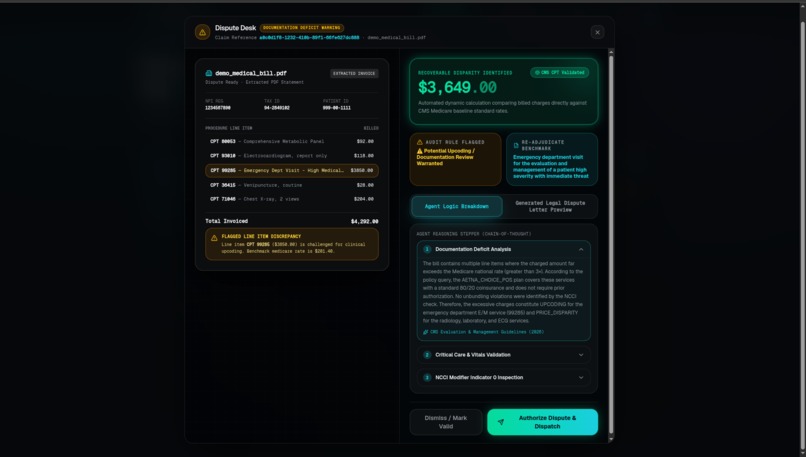The image size is (806, 457).
Task: Click the page scrollbar up arrow
Action: pos(802,7)
